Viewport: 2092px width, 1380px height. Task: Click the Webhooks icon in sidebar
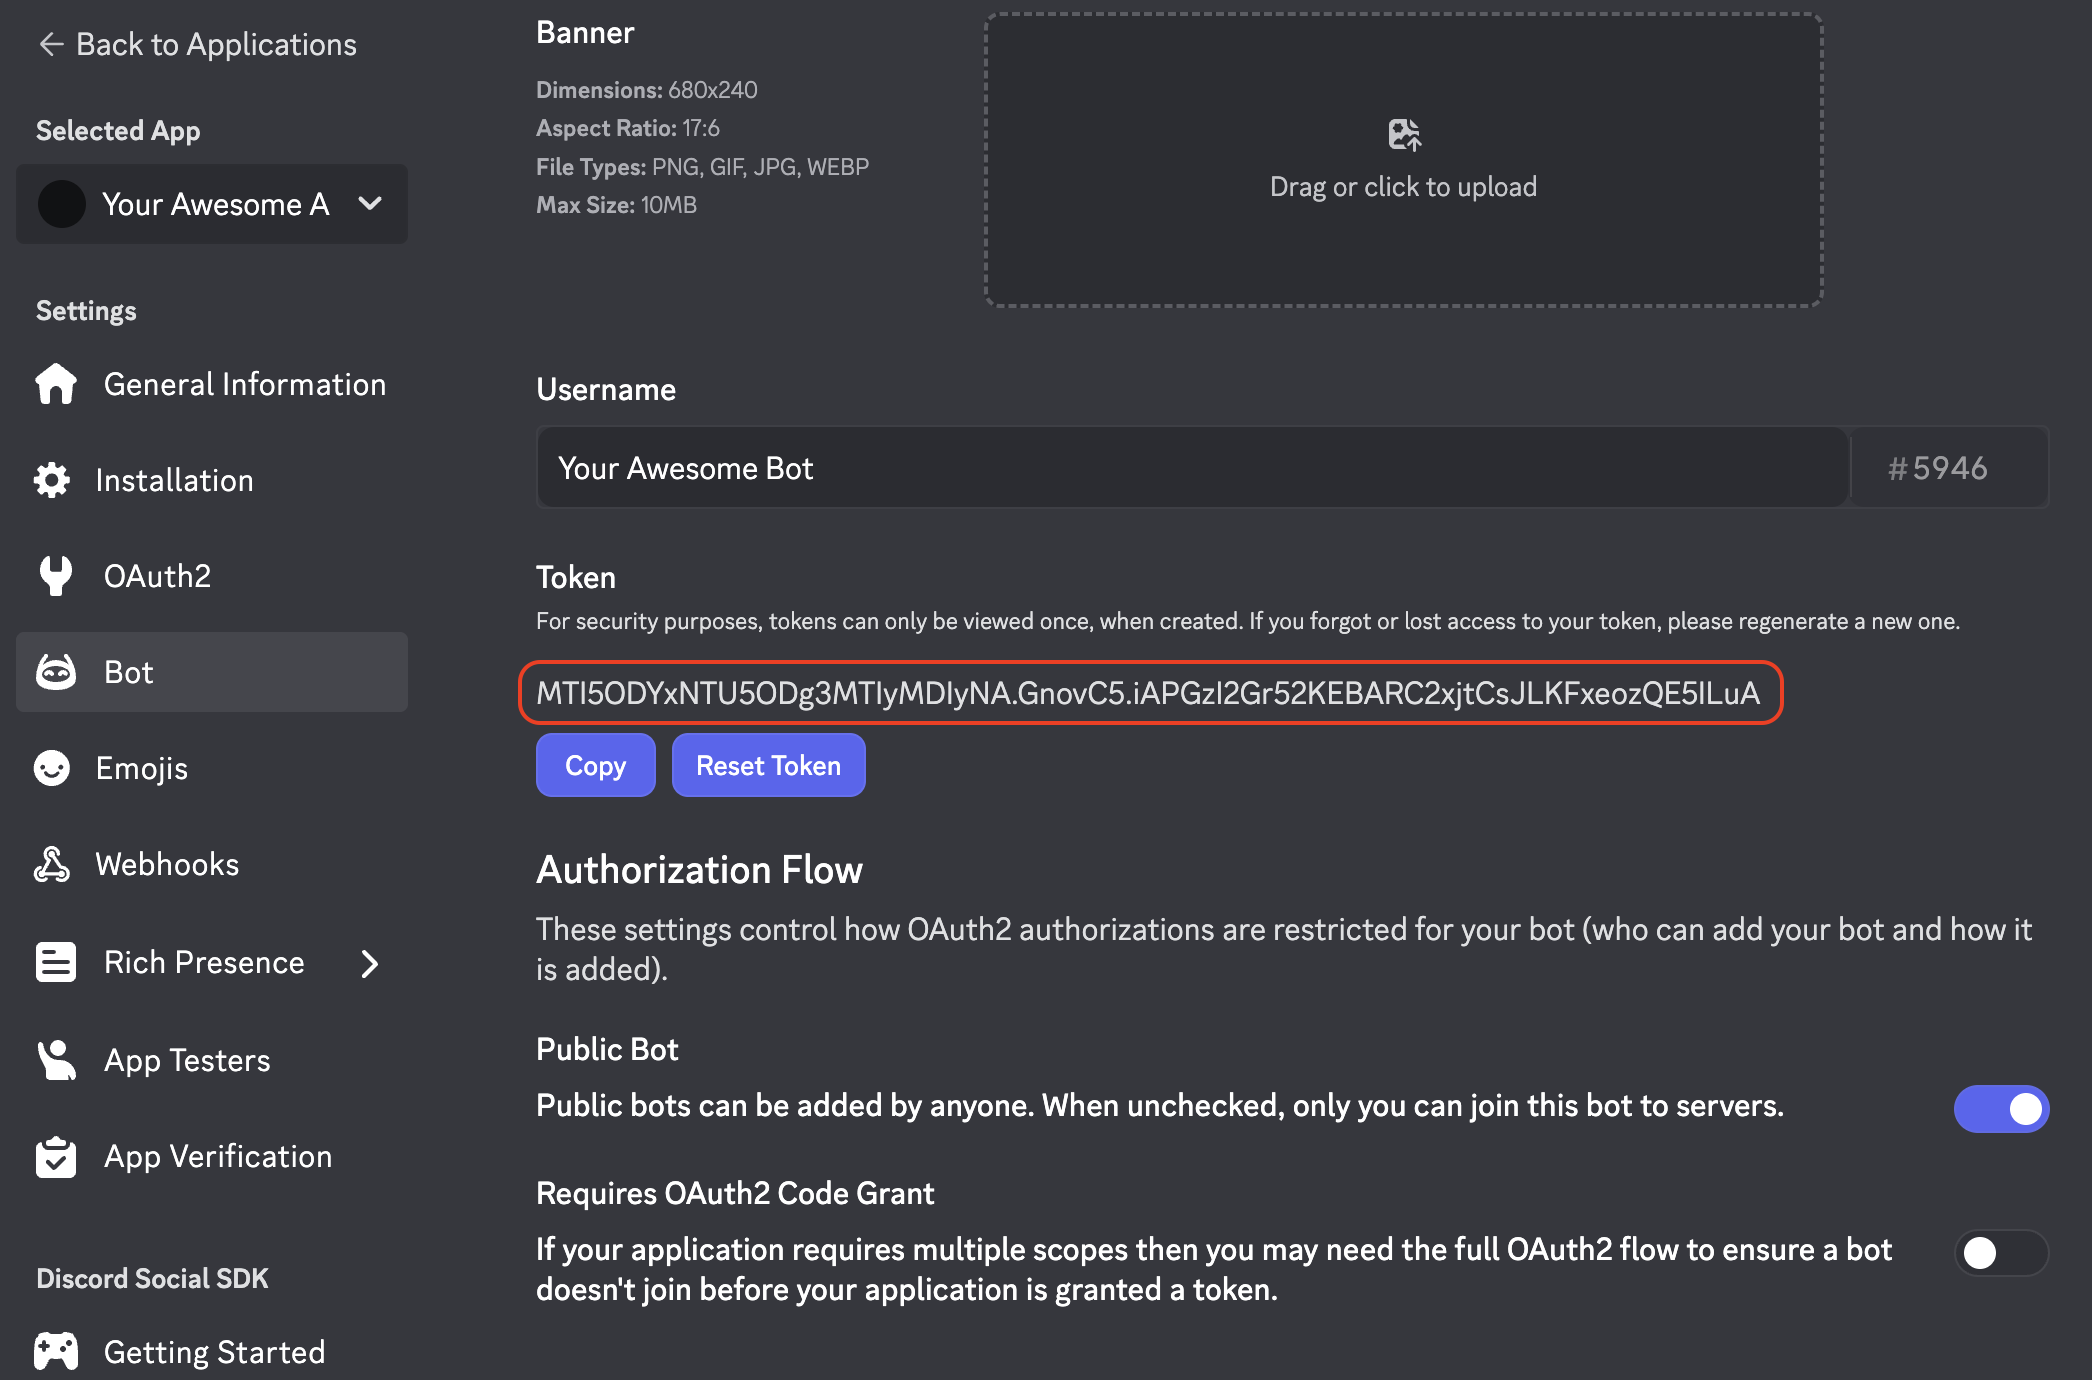pos(52,864)
